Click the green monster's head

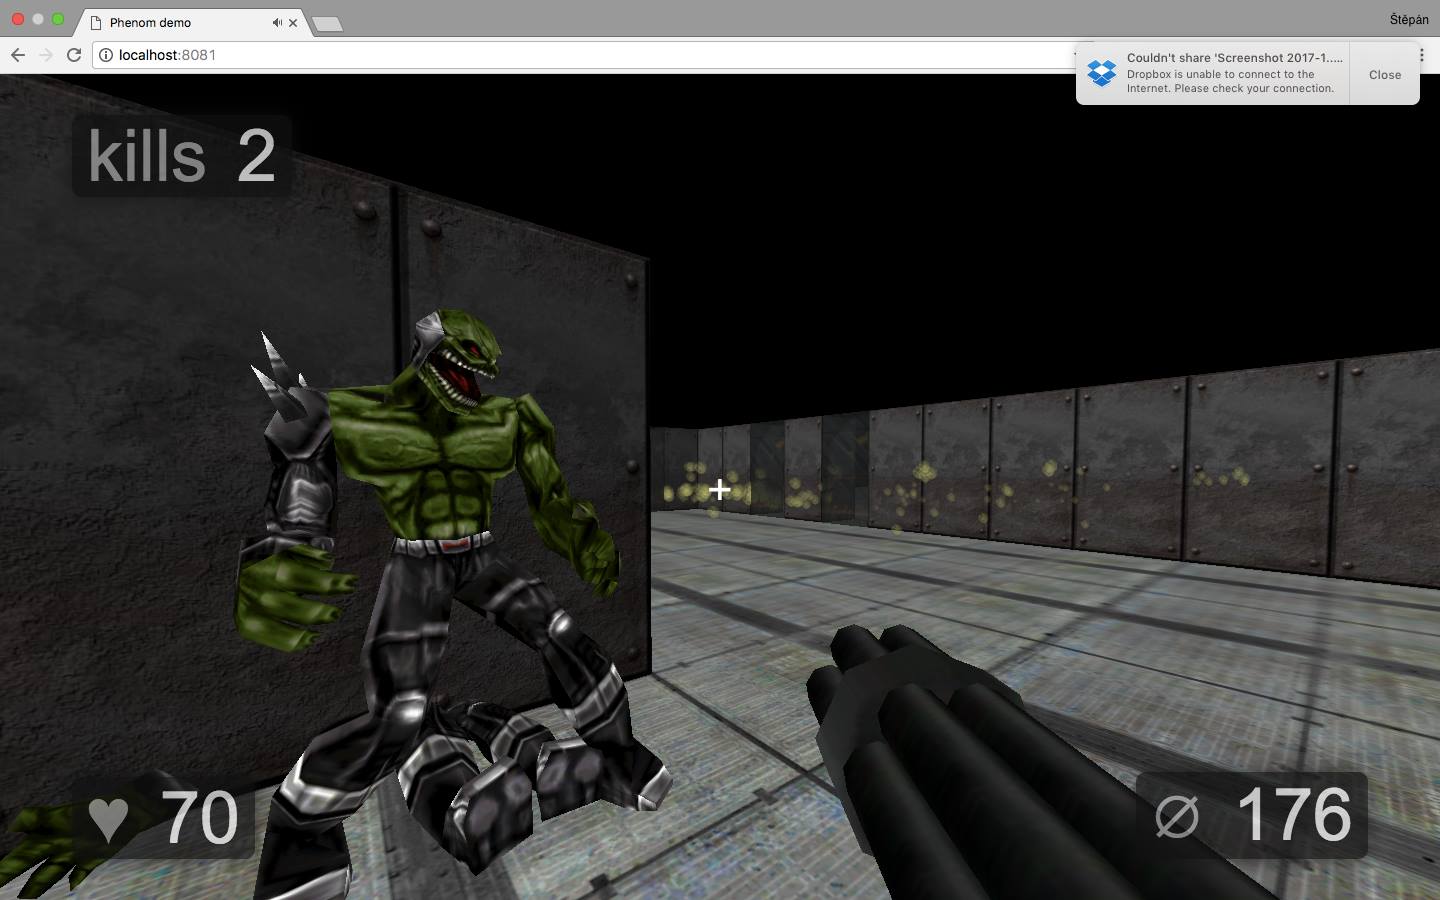coord(459,360)
